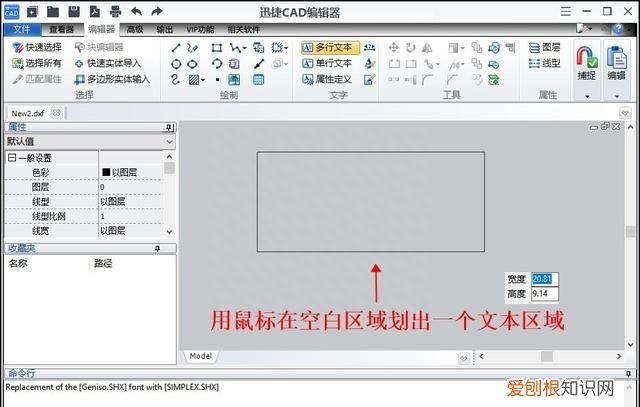Print using the printer icon
The image size is (640, 407).
tap(116, 11)
